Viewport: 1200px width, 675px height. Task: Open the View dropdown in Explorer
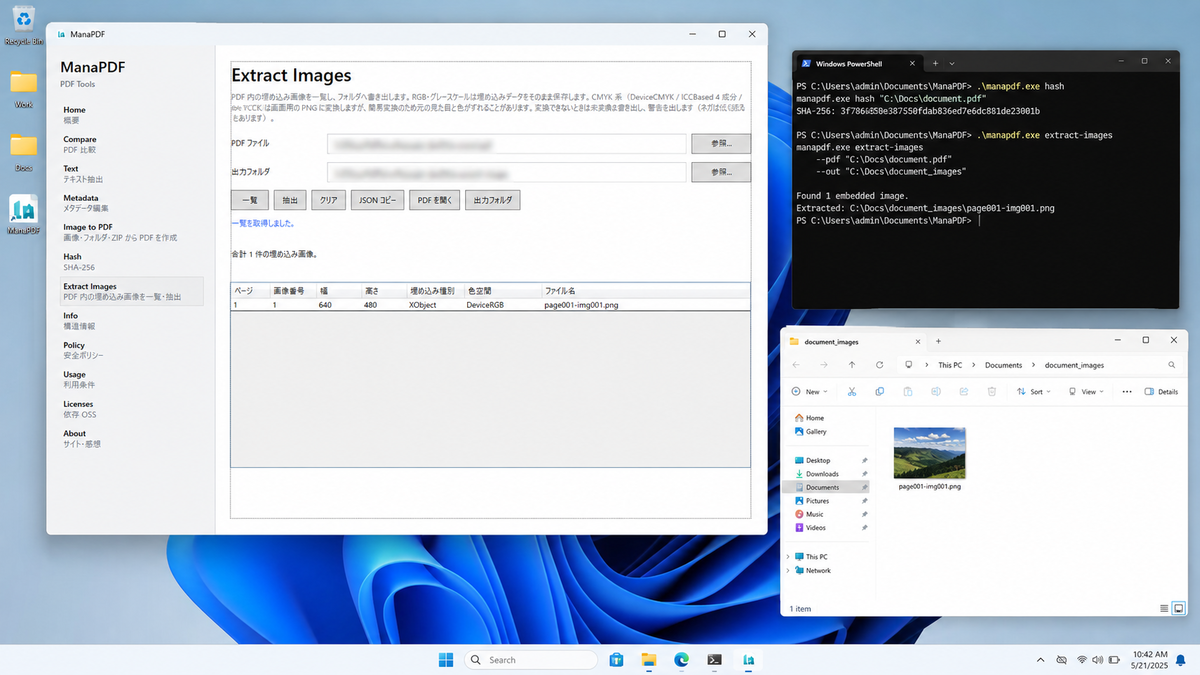pos(1086,392)
